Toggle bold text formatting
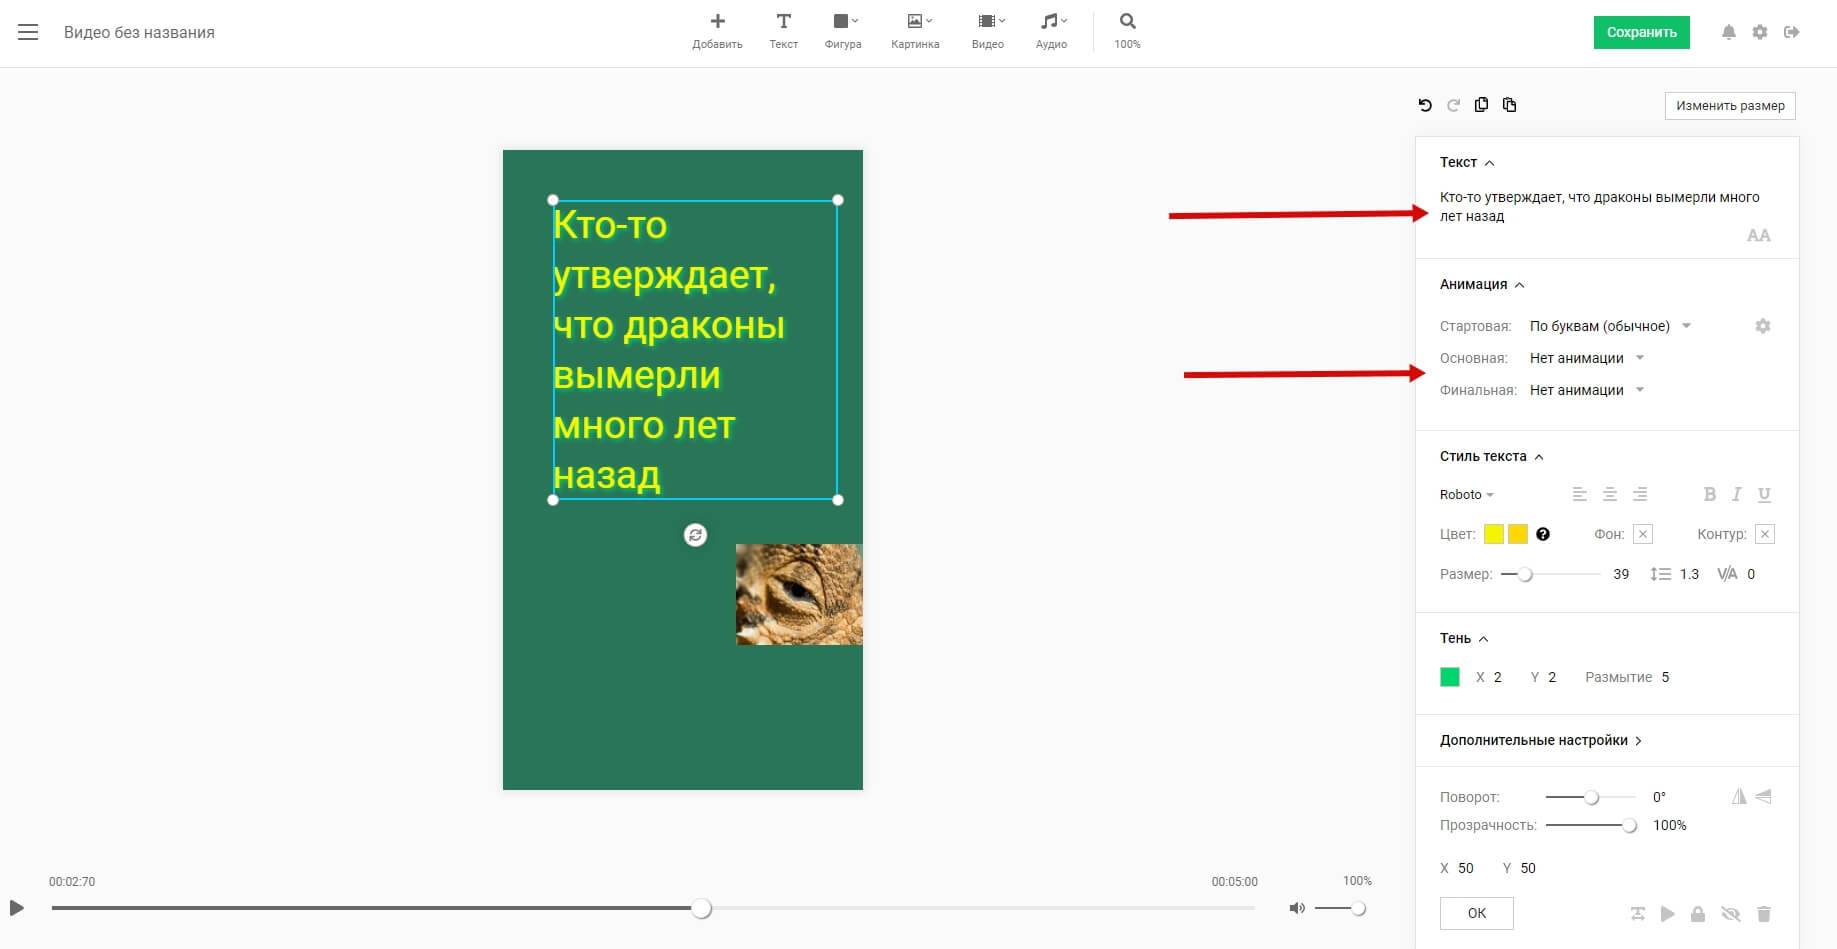This screenshot has height=949, width=1837. 1710,494
